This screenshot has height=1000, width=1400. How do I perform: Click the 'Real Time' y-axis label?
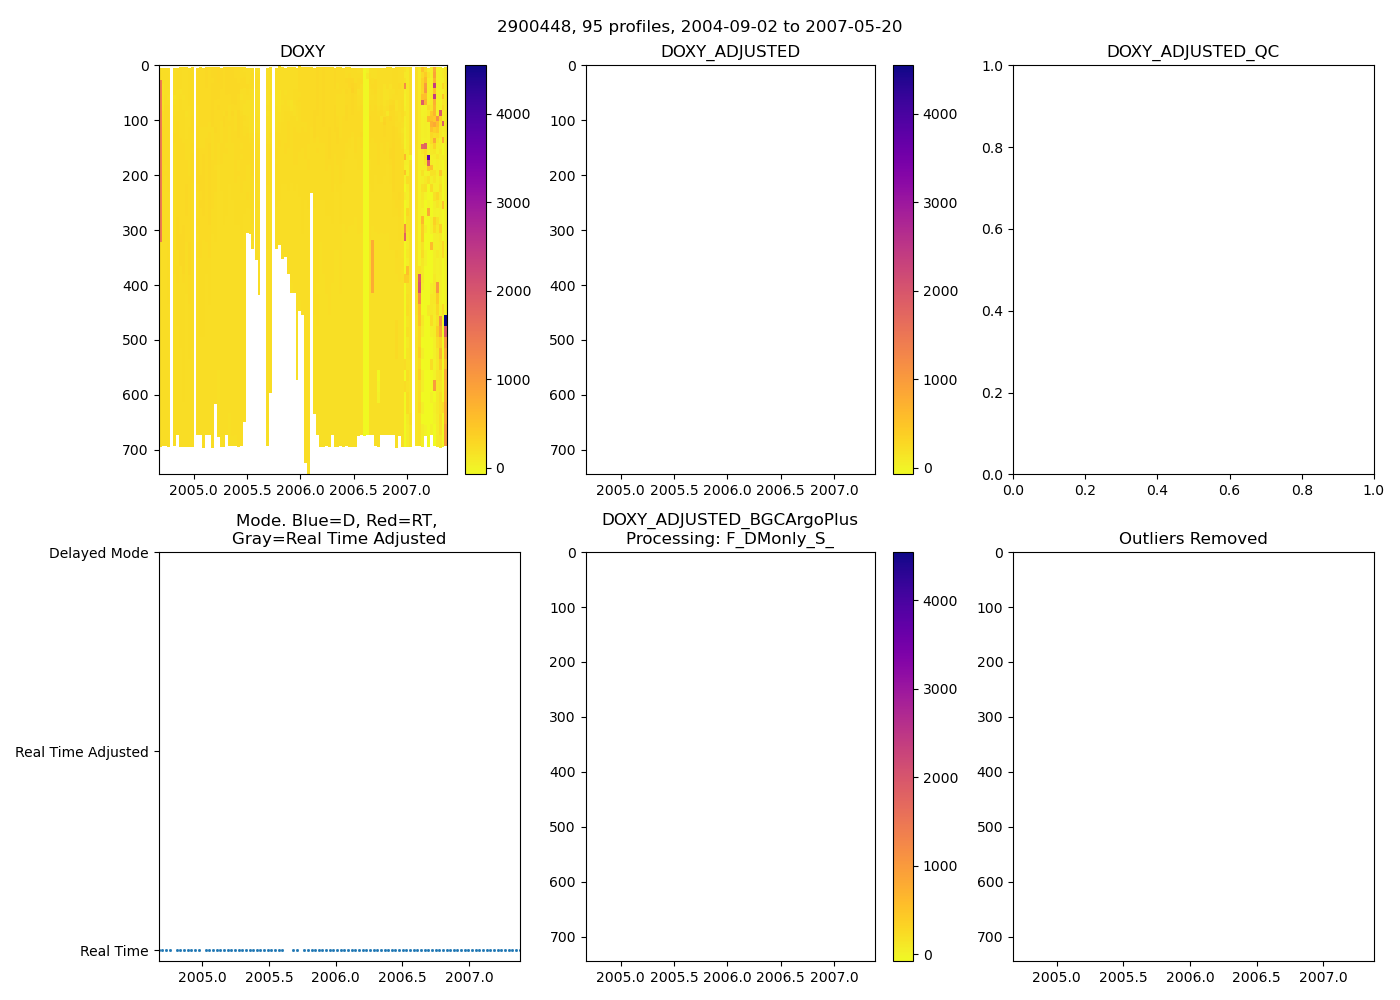pos(114,952)
